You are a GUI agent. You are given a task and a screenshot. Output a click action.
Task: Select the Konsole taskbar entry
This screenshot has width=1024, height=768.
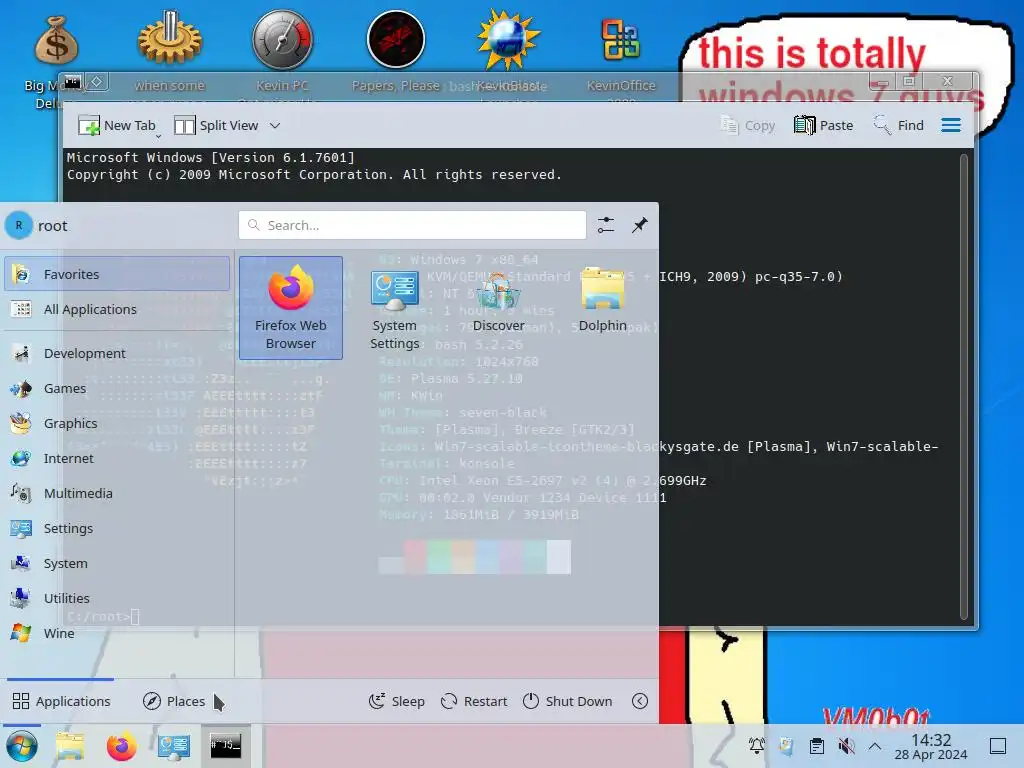[x=225, y=746]
